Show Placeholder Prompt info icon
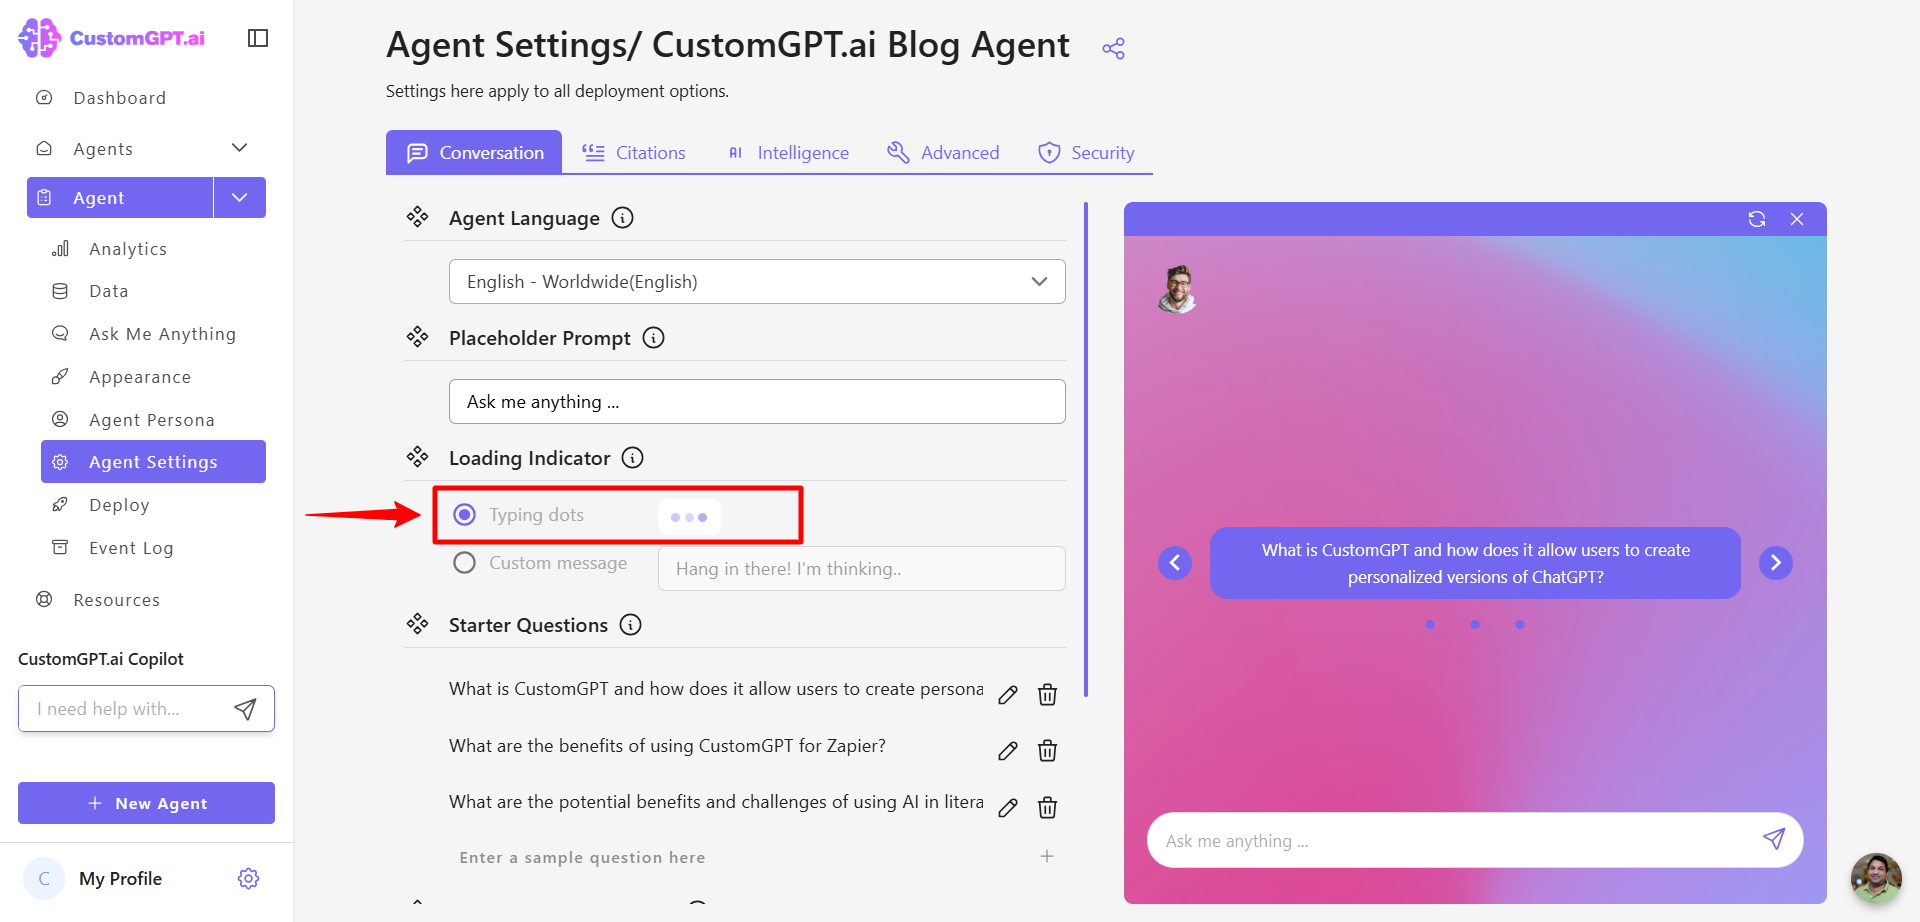1920x922 pixels. pyautogui.click(x=653, y=338)
